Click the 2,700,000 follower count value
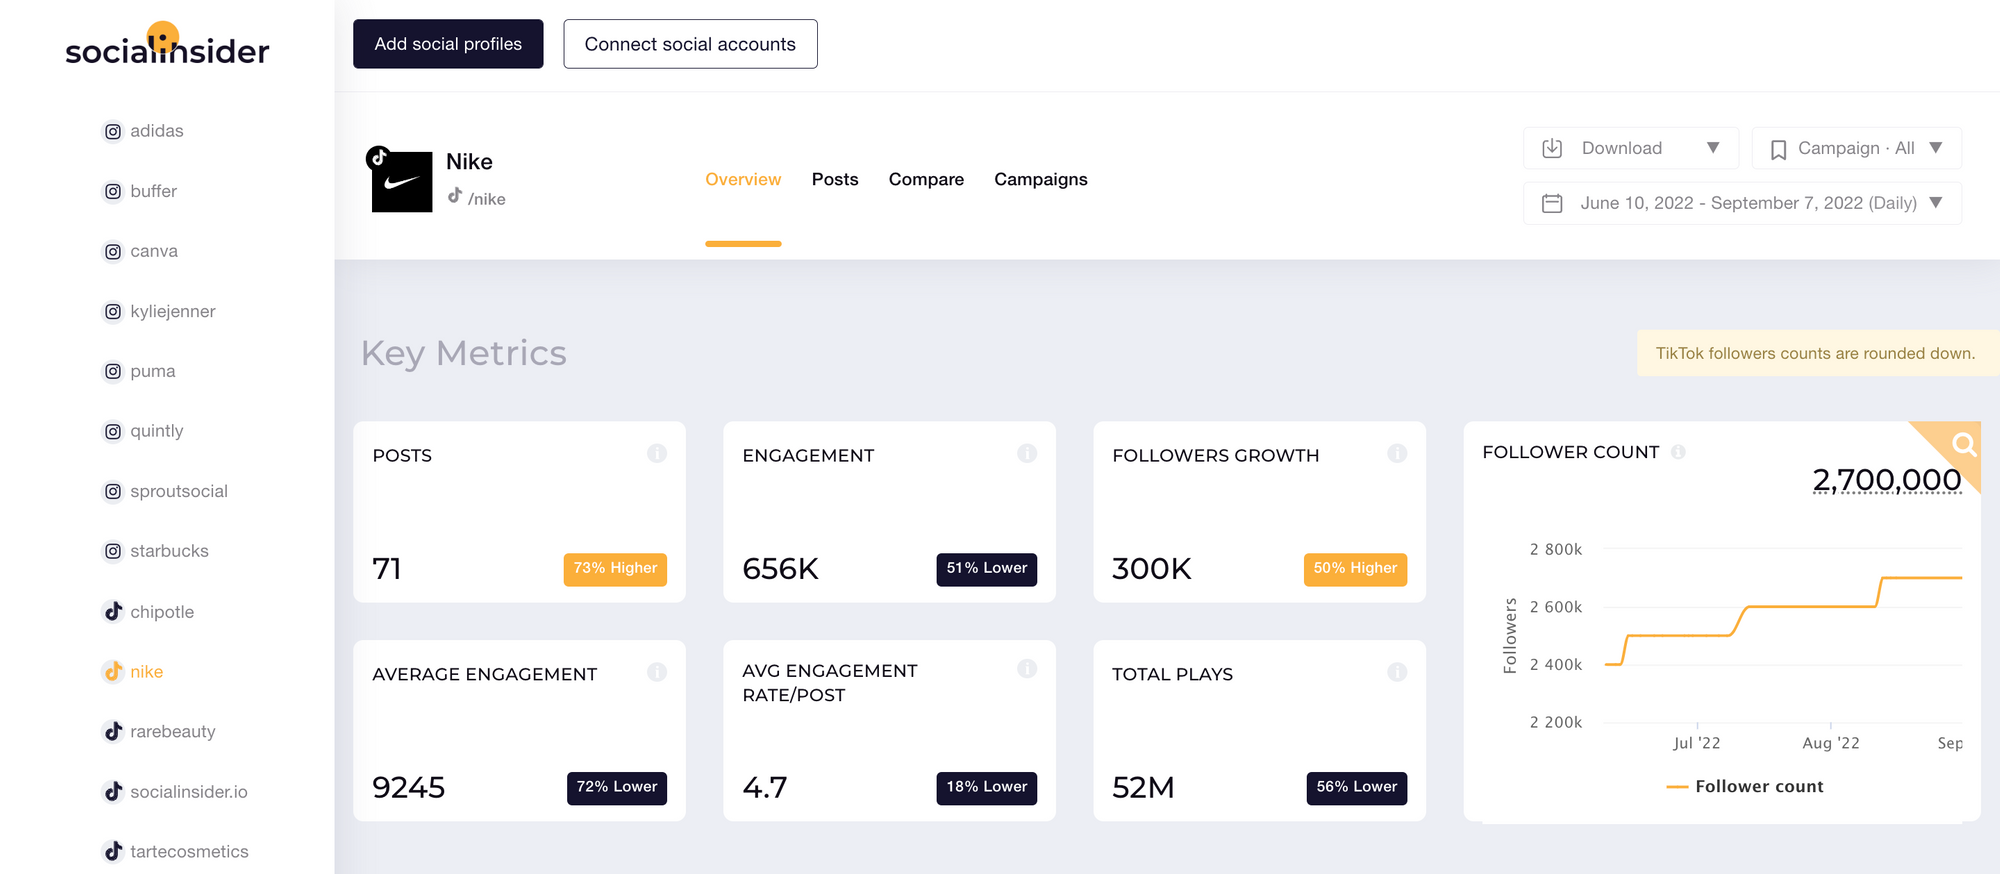Screen dimensions: 2000x874 [1886, 480]
